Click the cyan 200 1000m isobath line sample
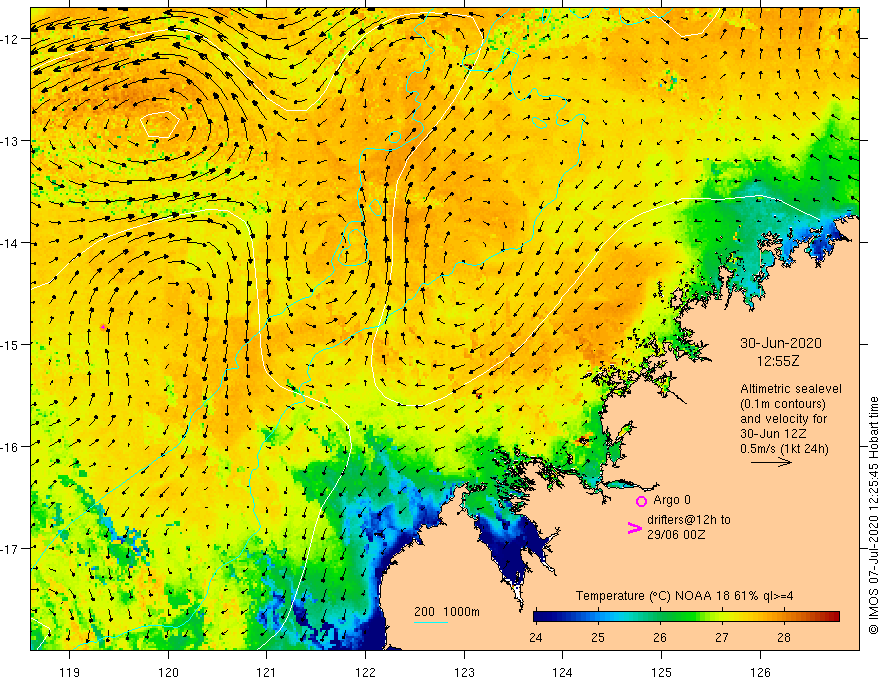 click(x=430, y=622)
